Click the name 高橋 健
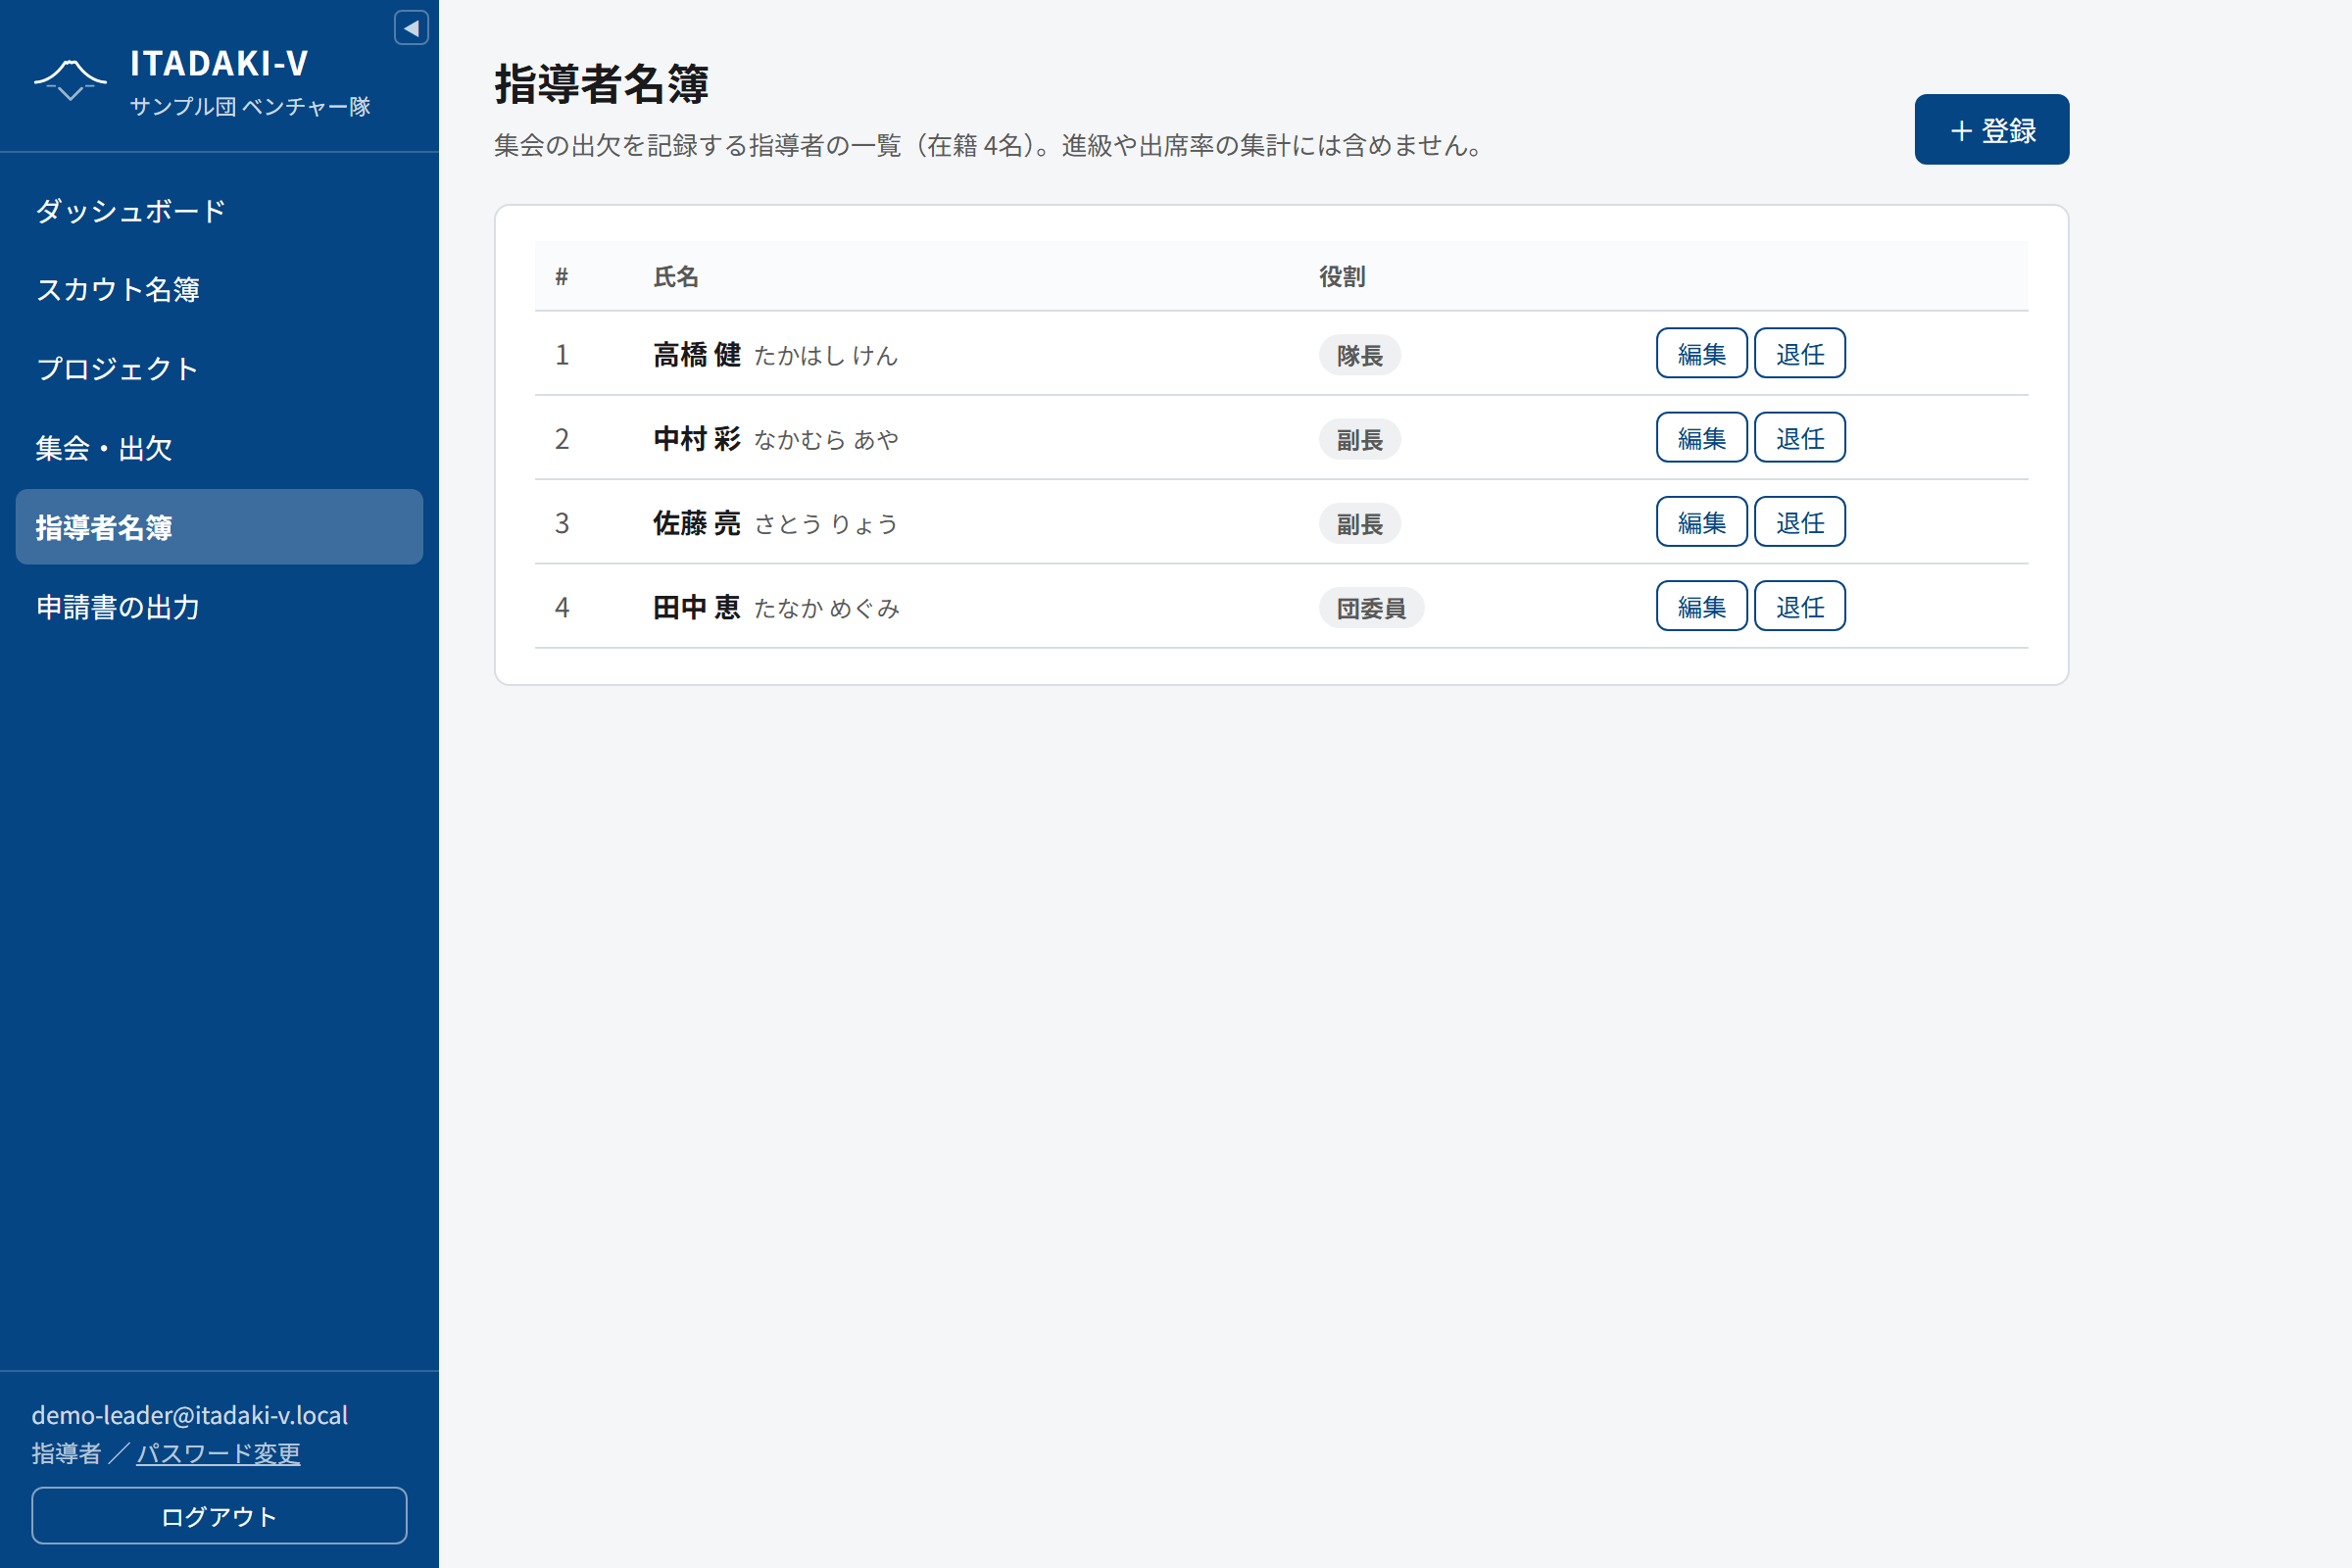The height and width of the screenshot is (1568, 2352). 697,355
